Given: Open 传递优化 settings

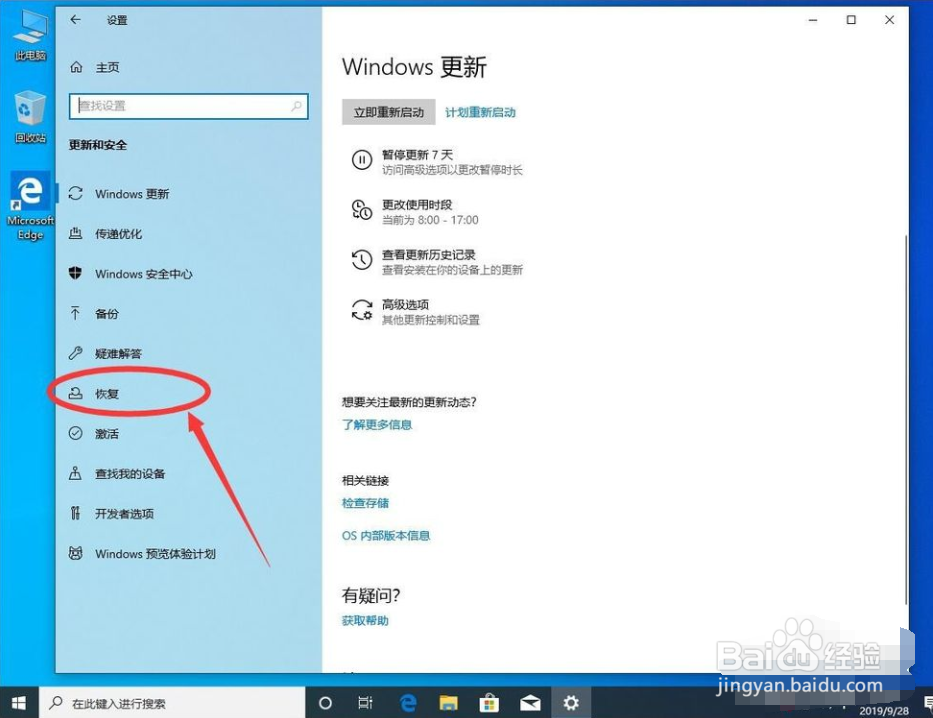Looking at the screenshot, I should click(118, 234).
